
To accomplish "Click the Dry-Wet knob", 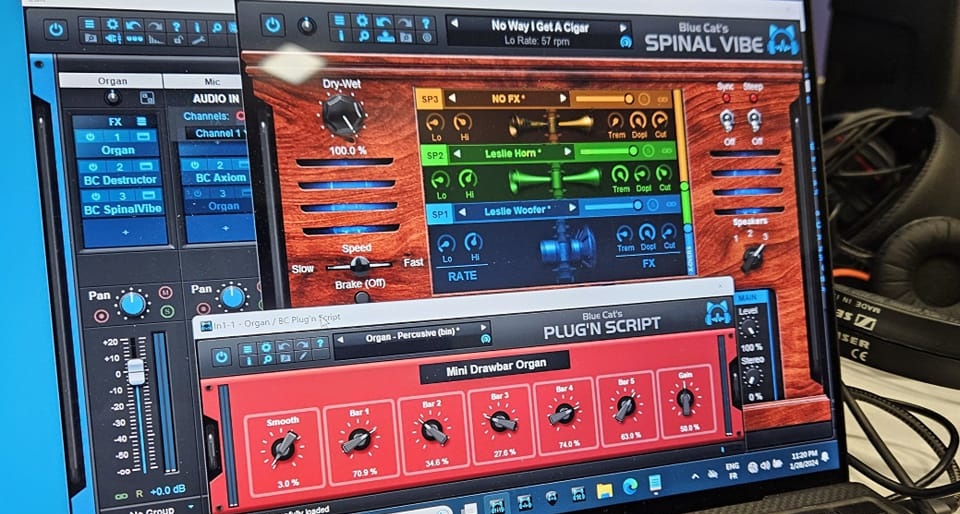I will click(x=343, y=115).
